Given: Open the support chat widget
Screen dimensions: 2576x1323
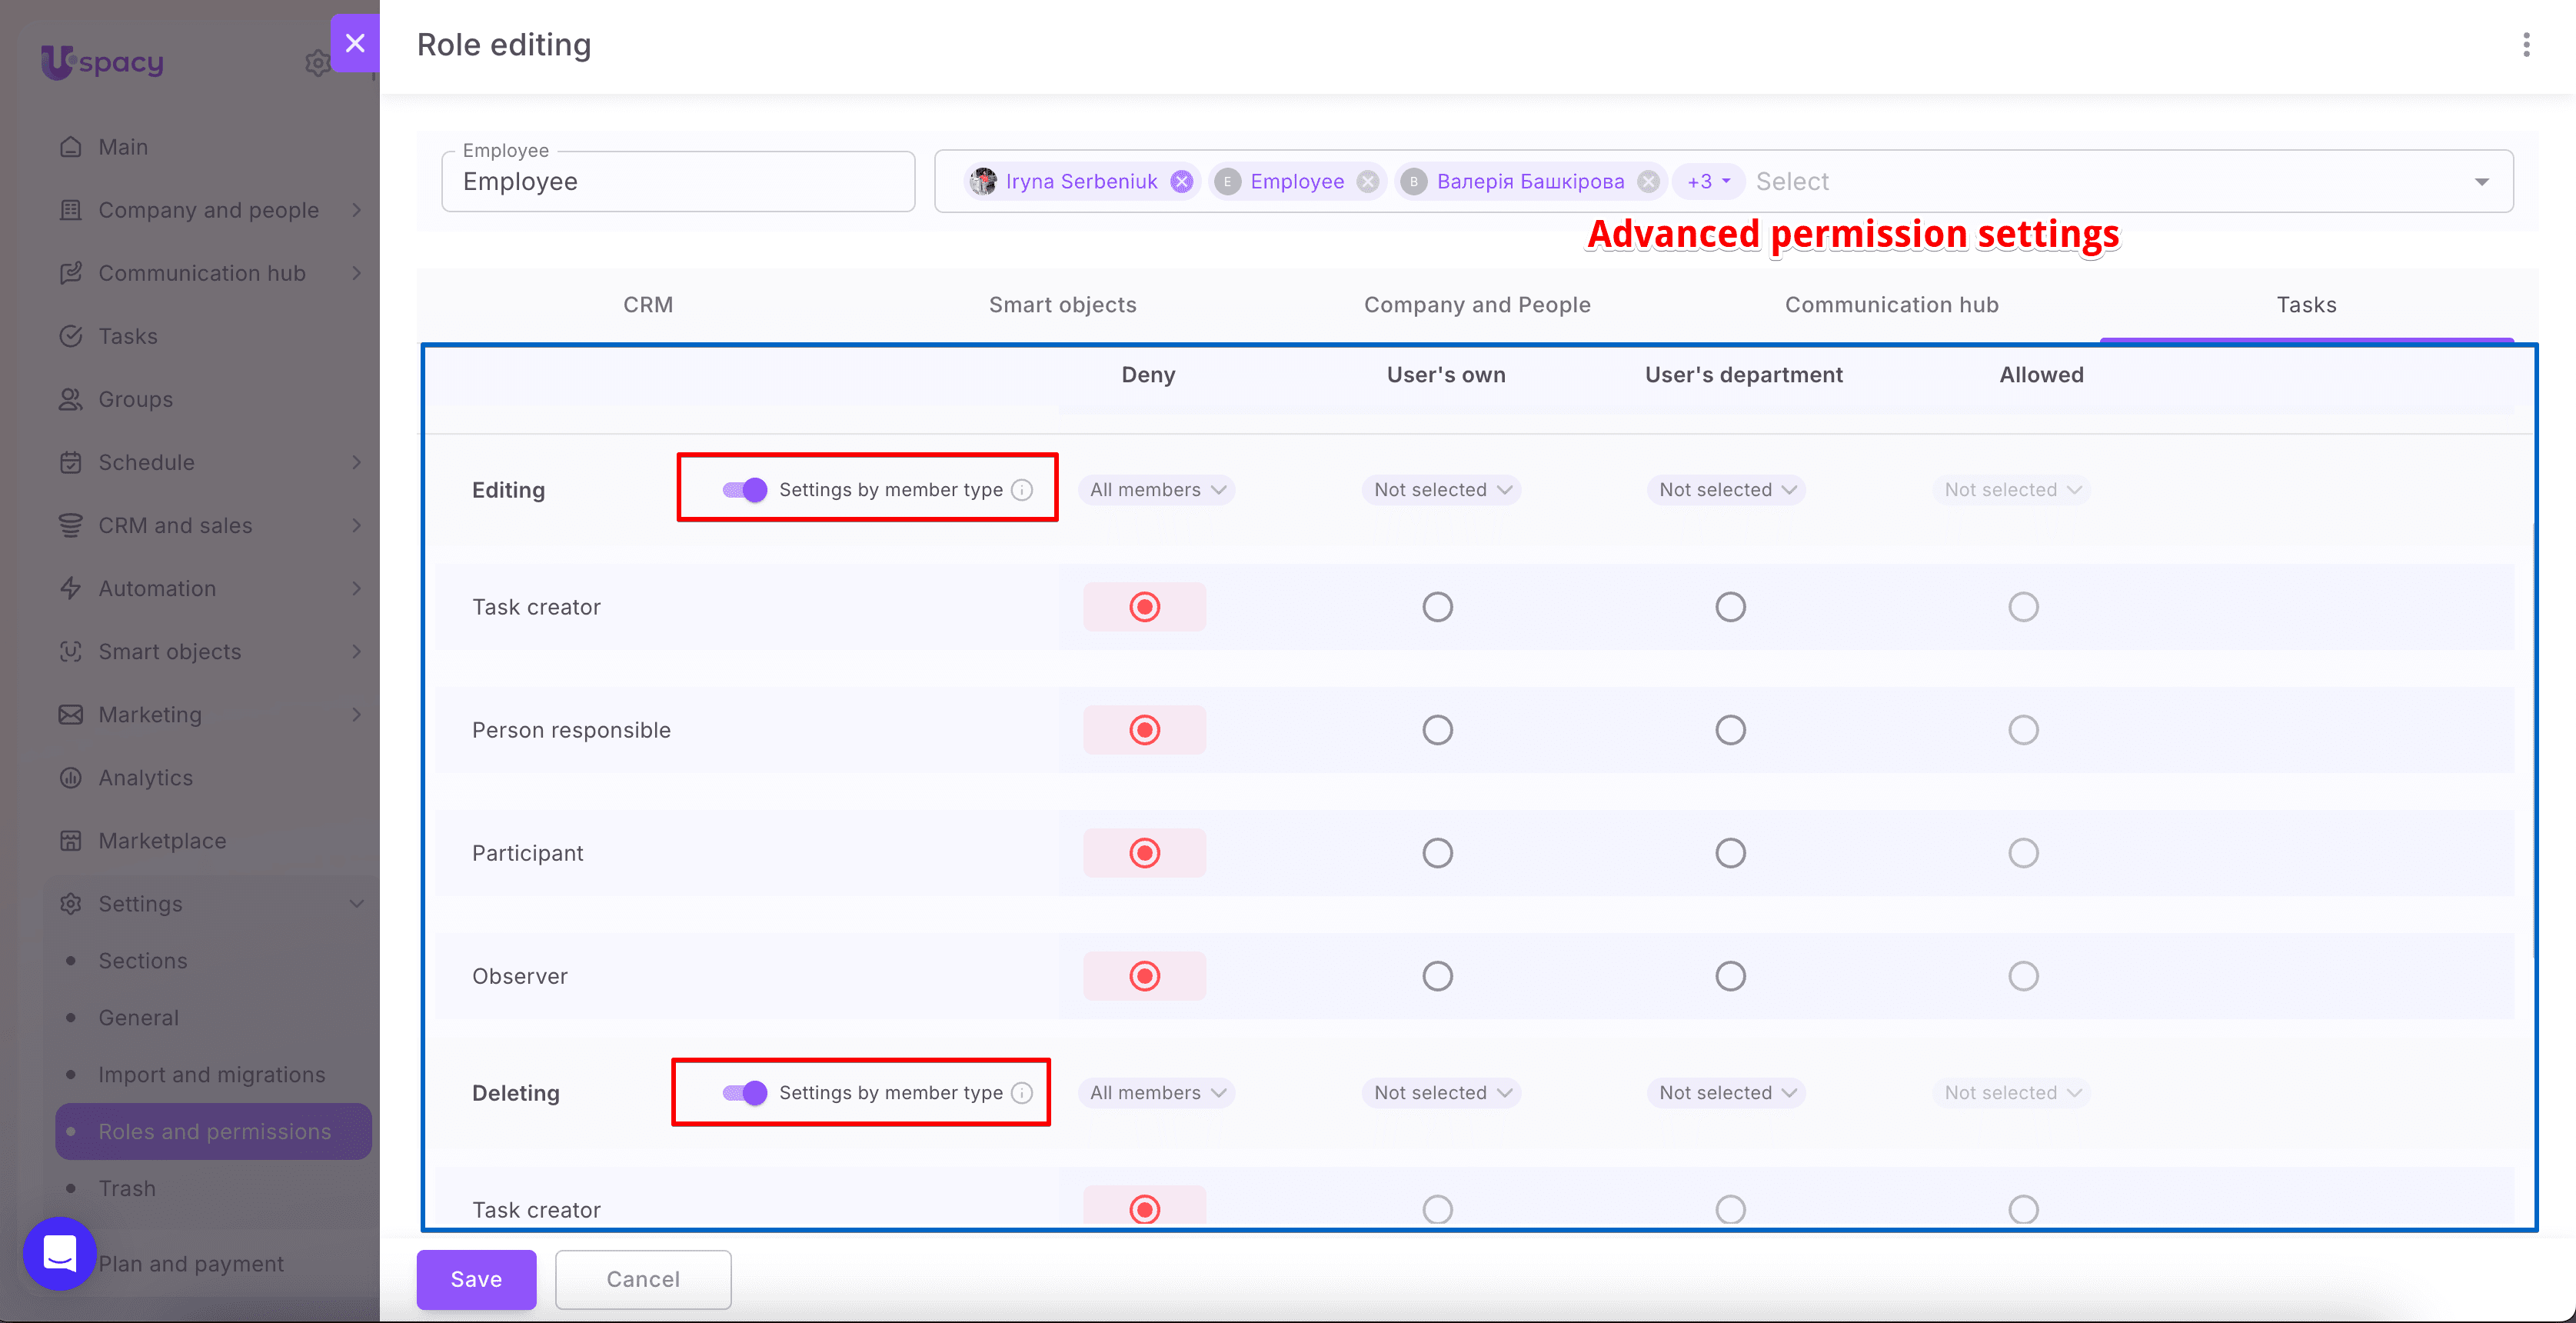Looking at the screenshot, I should coord(60,1253).
